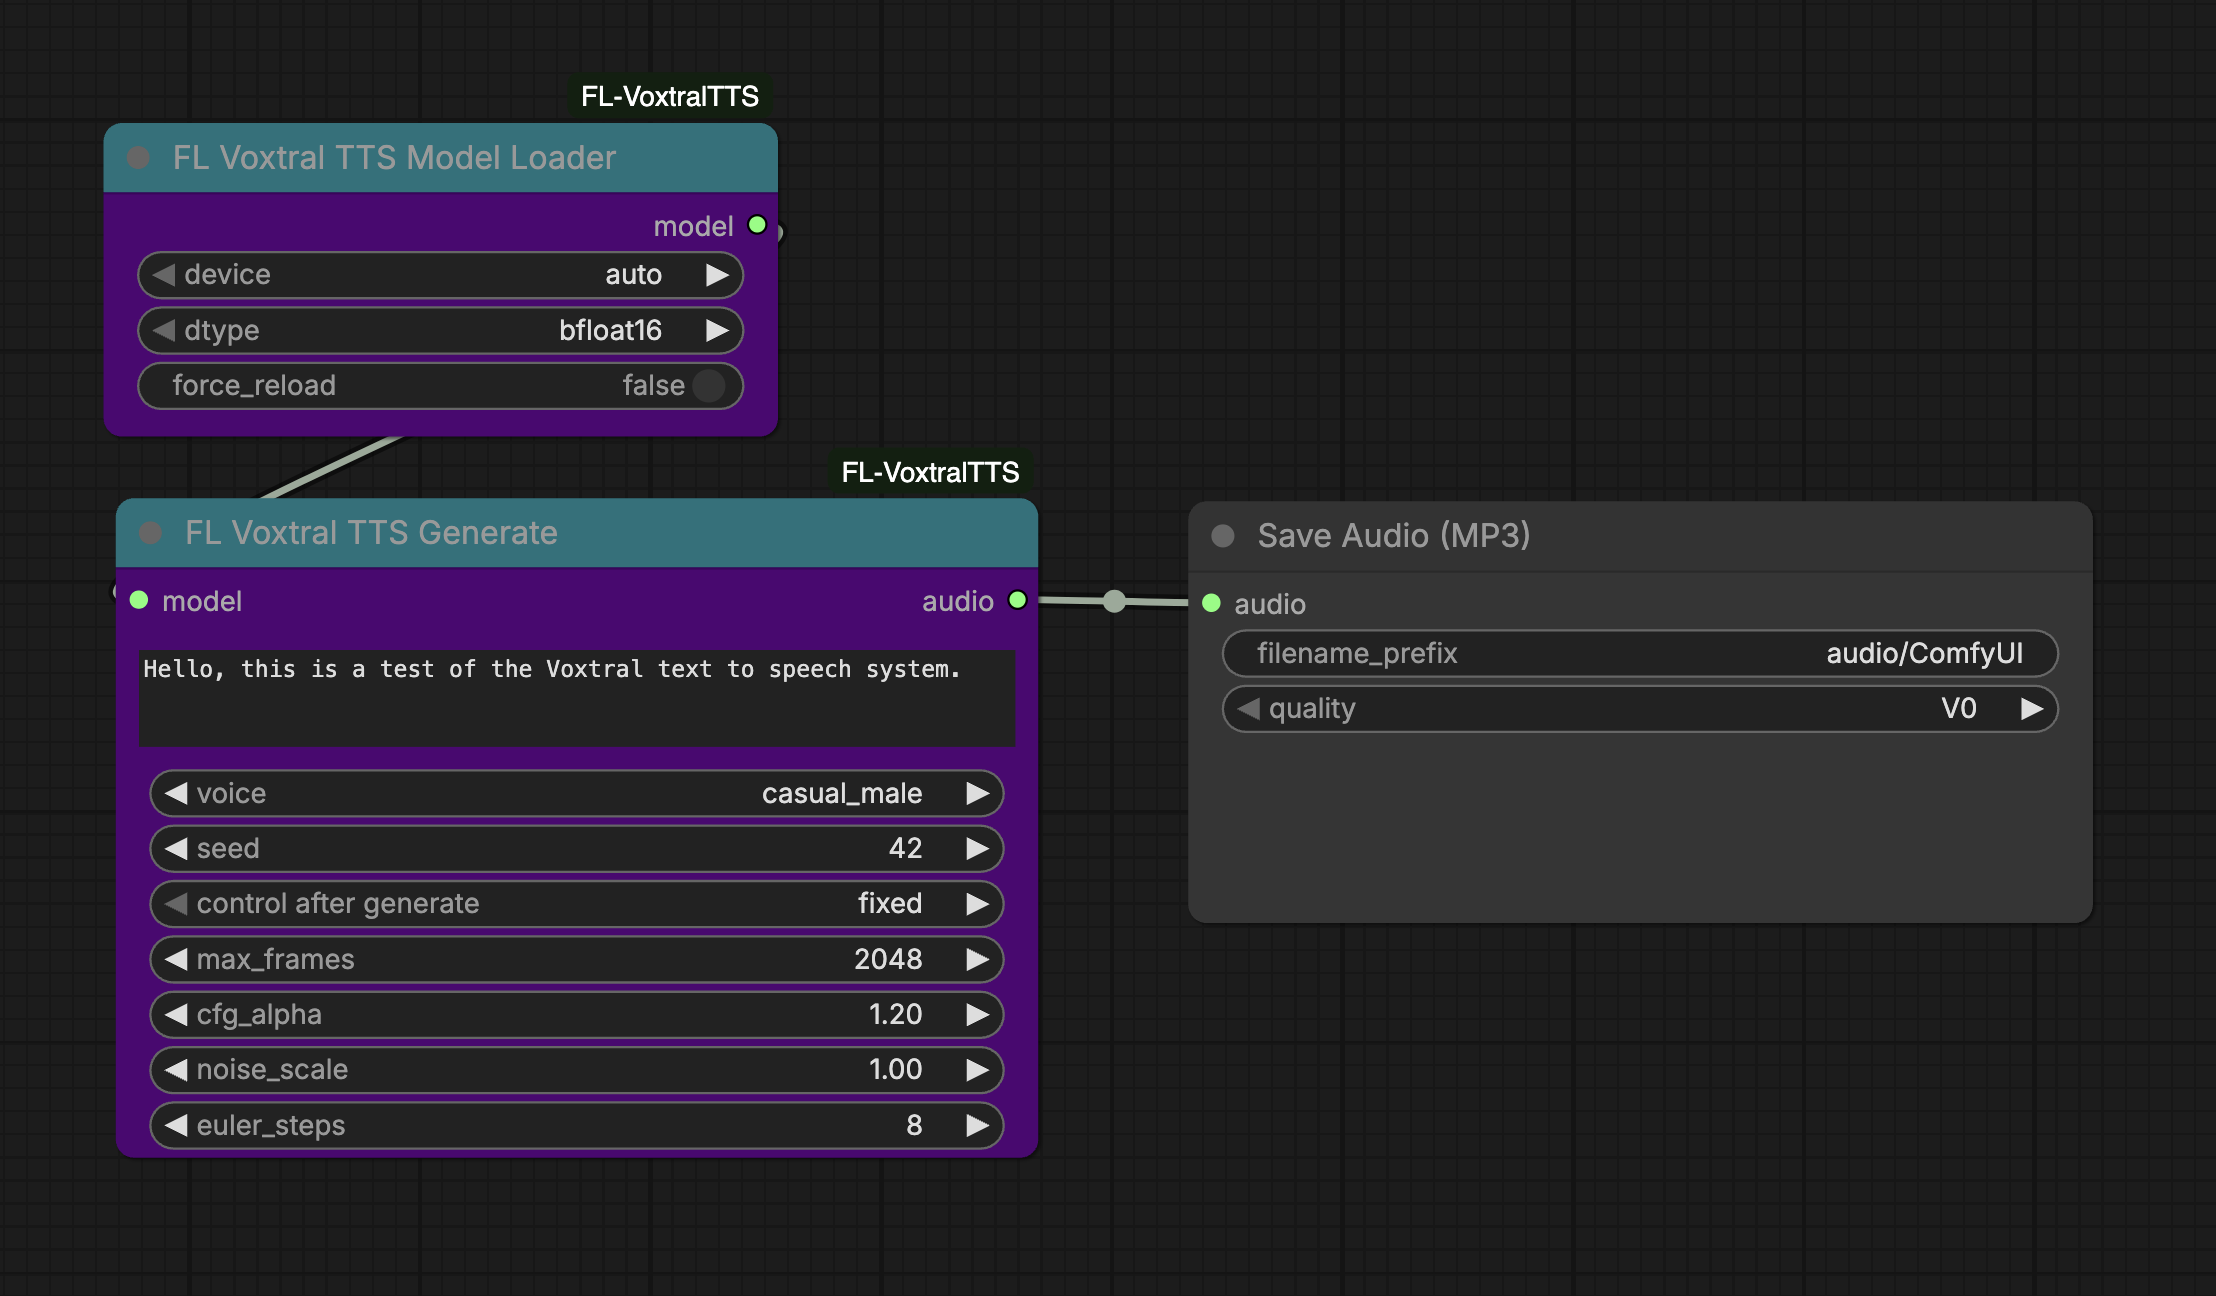Click FL-VoxtralTTS badge above Generate node
This screenshot has height=1296, width=2216.
click(930, 472)
